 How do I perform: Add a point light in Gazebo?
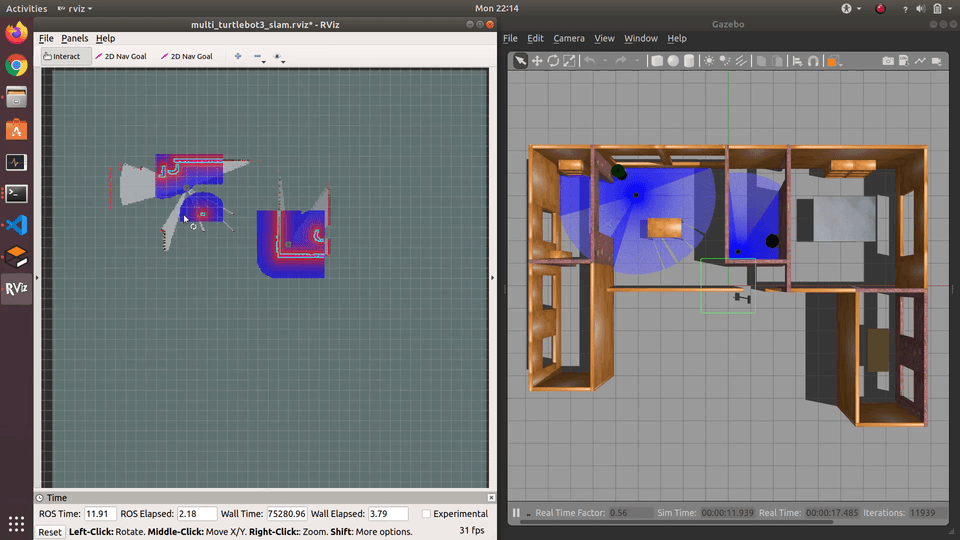[710, 61]
